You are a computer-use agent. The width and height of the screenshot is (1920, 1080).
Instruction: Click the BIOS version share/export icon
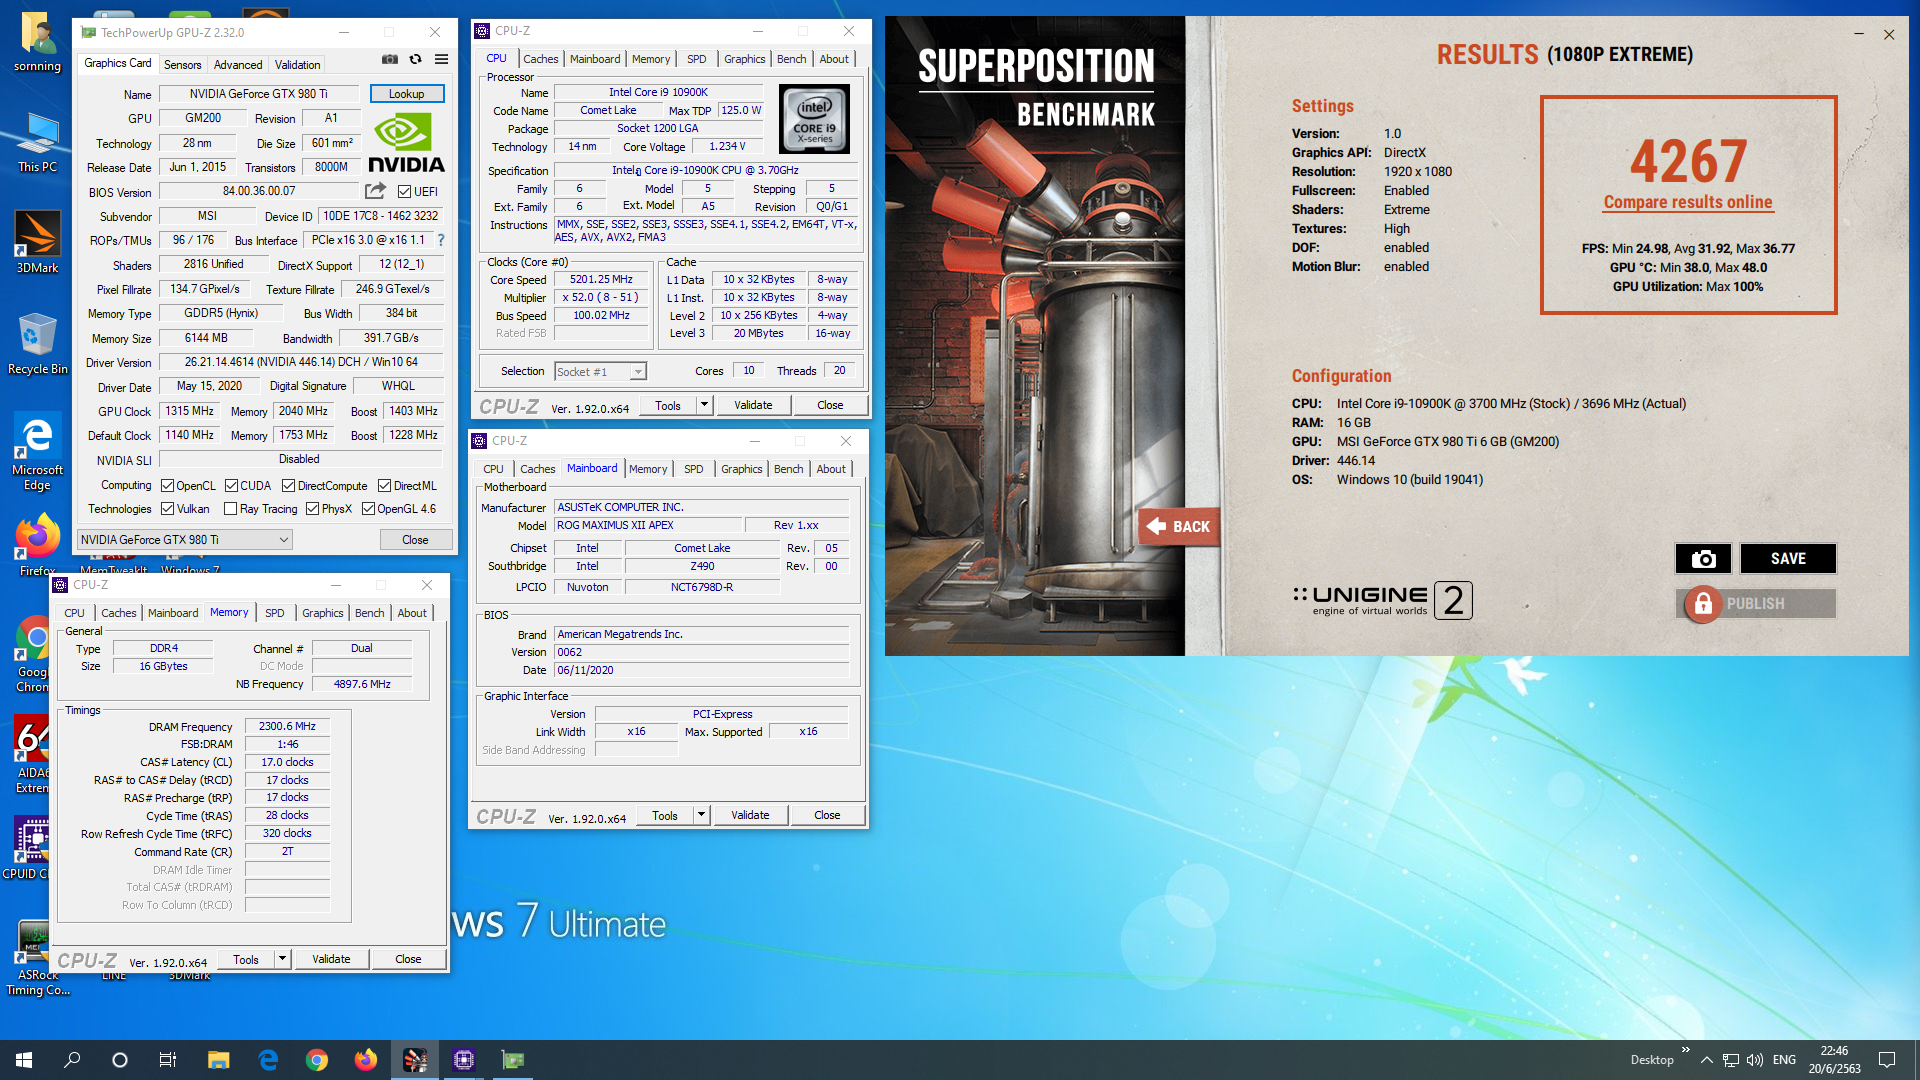pos(375,191)
